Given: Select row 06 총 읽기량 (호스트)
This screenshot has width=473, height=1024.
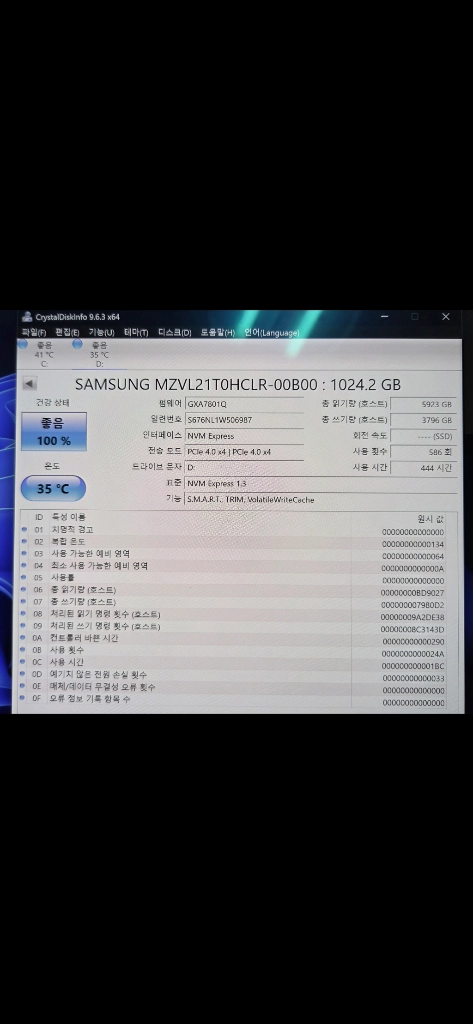Looking at the screenshot, I should pyautogui.click(x=234, y=590).
